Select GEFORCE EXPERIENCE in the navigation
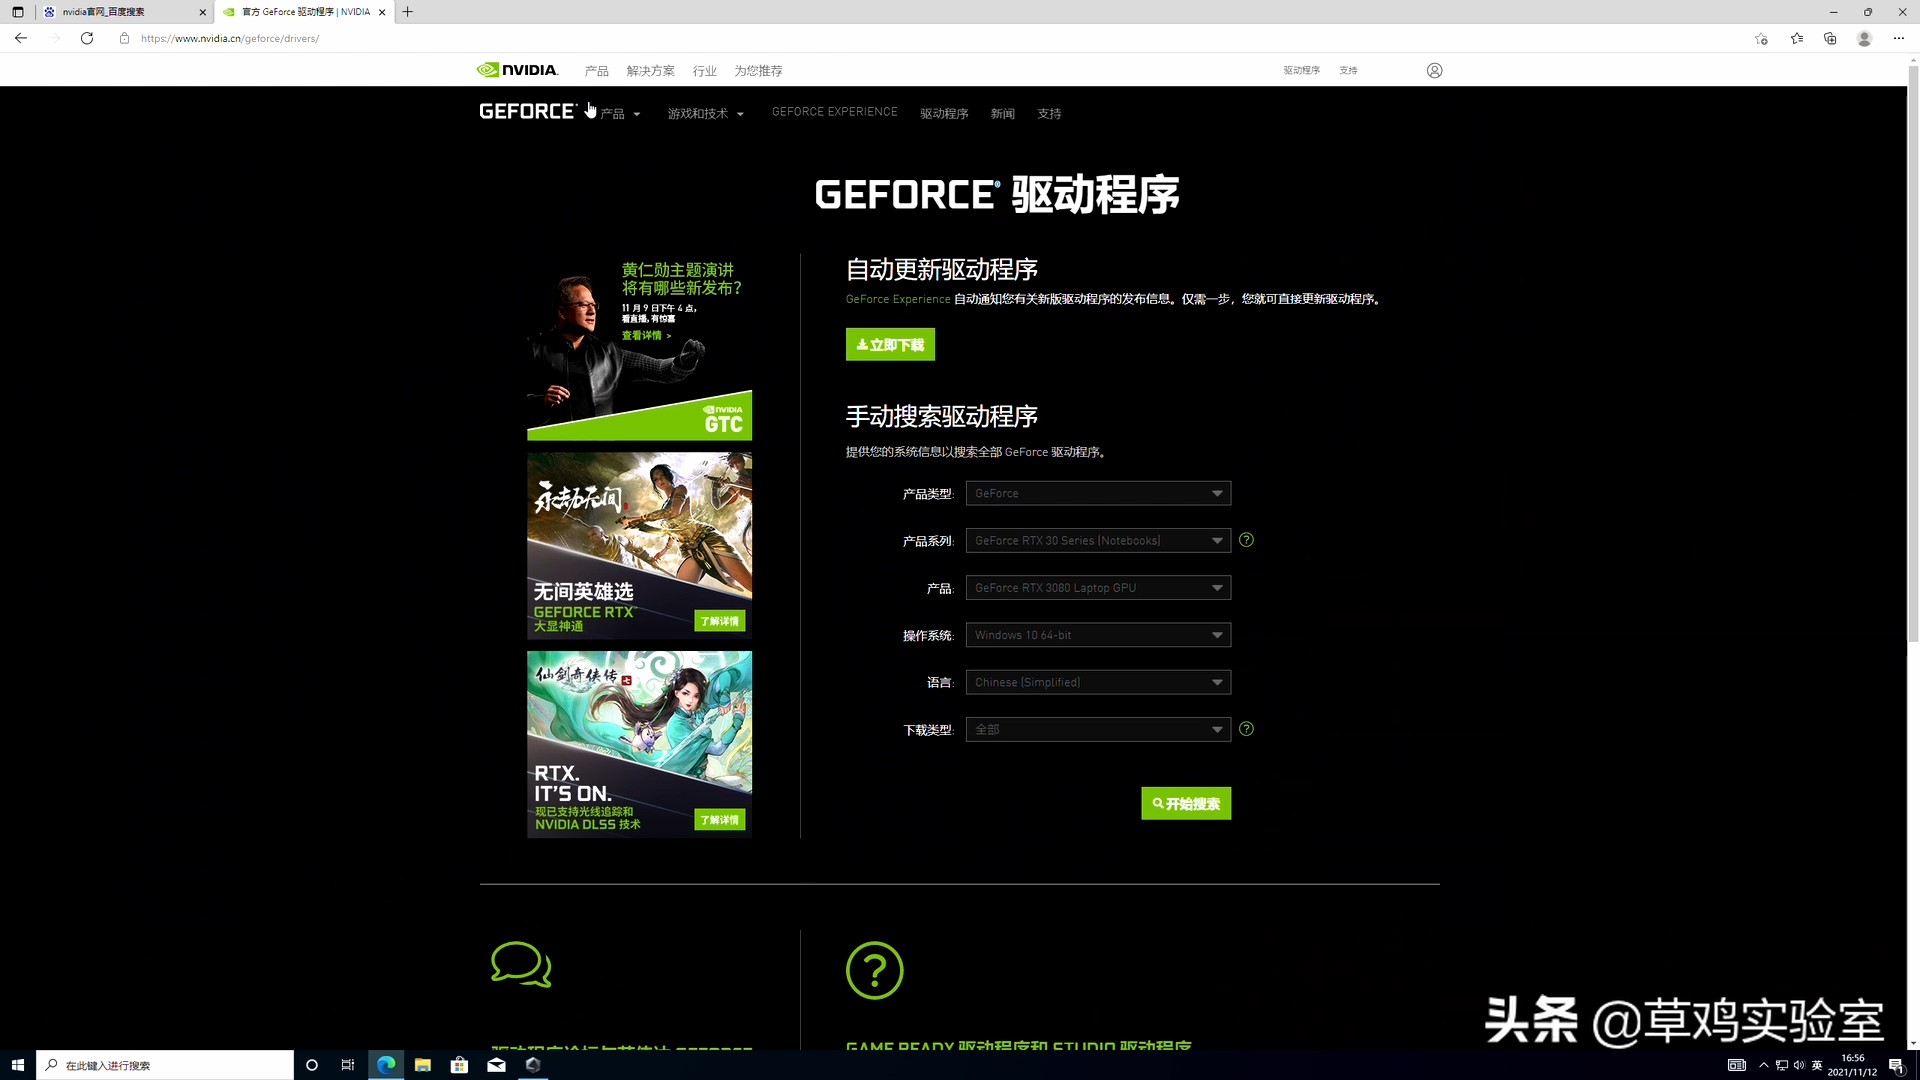This screenshot has width=1920, height=1080. 834,112
